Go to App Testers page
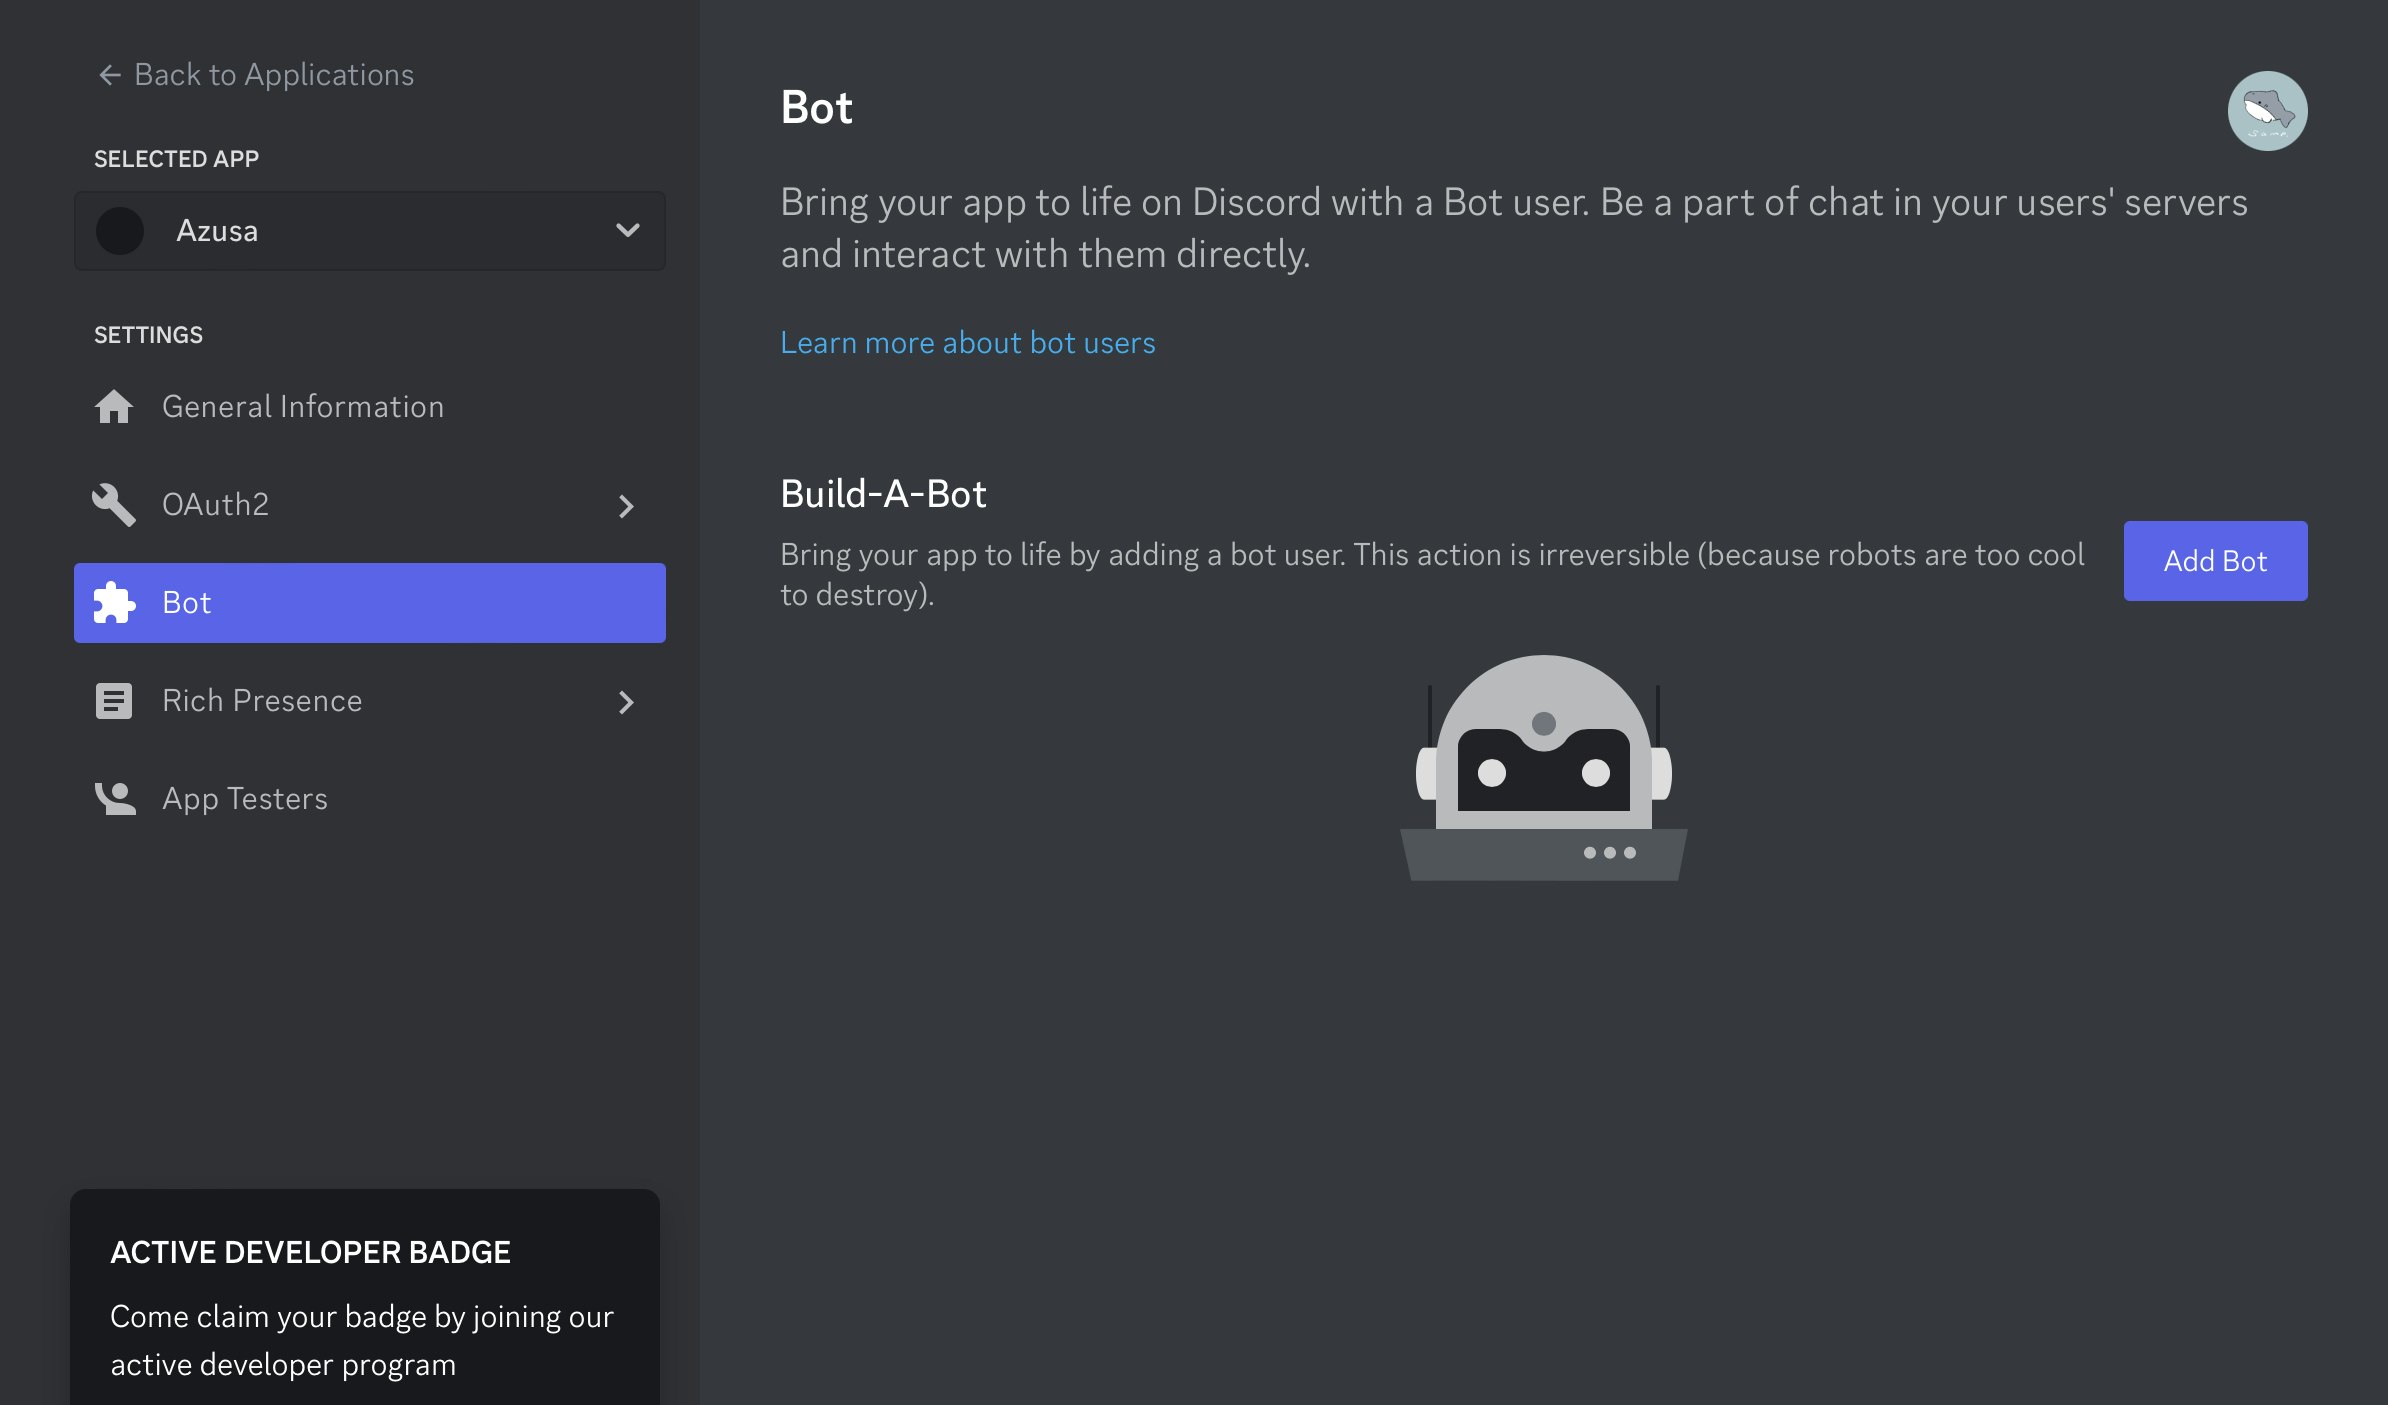2388x1405 pixels. [245, 799]
